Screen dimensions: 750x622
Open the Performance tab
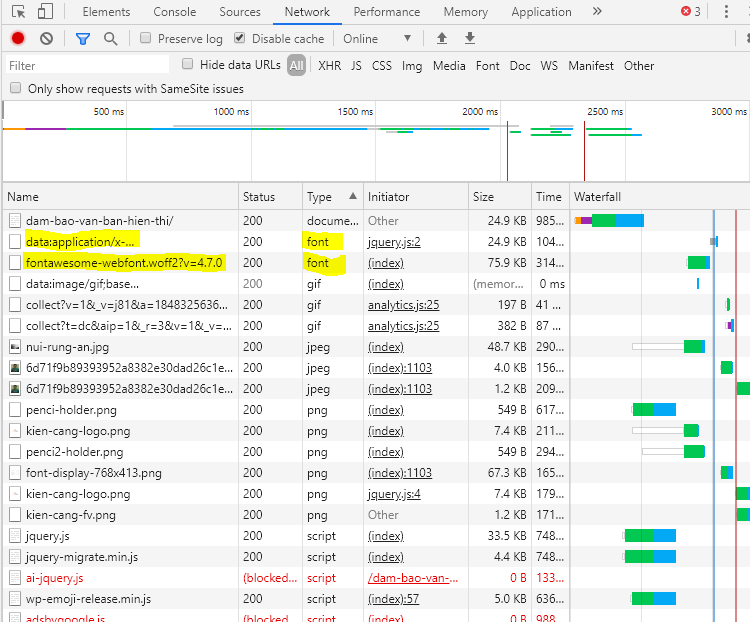[x=386, y=12]
